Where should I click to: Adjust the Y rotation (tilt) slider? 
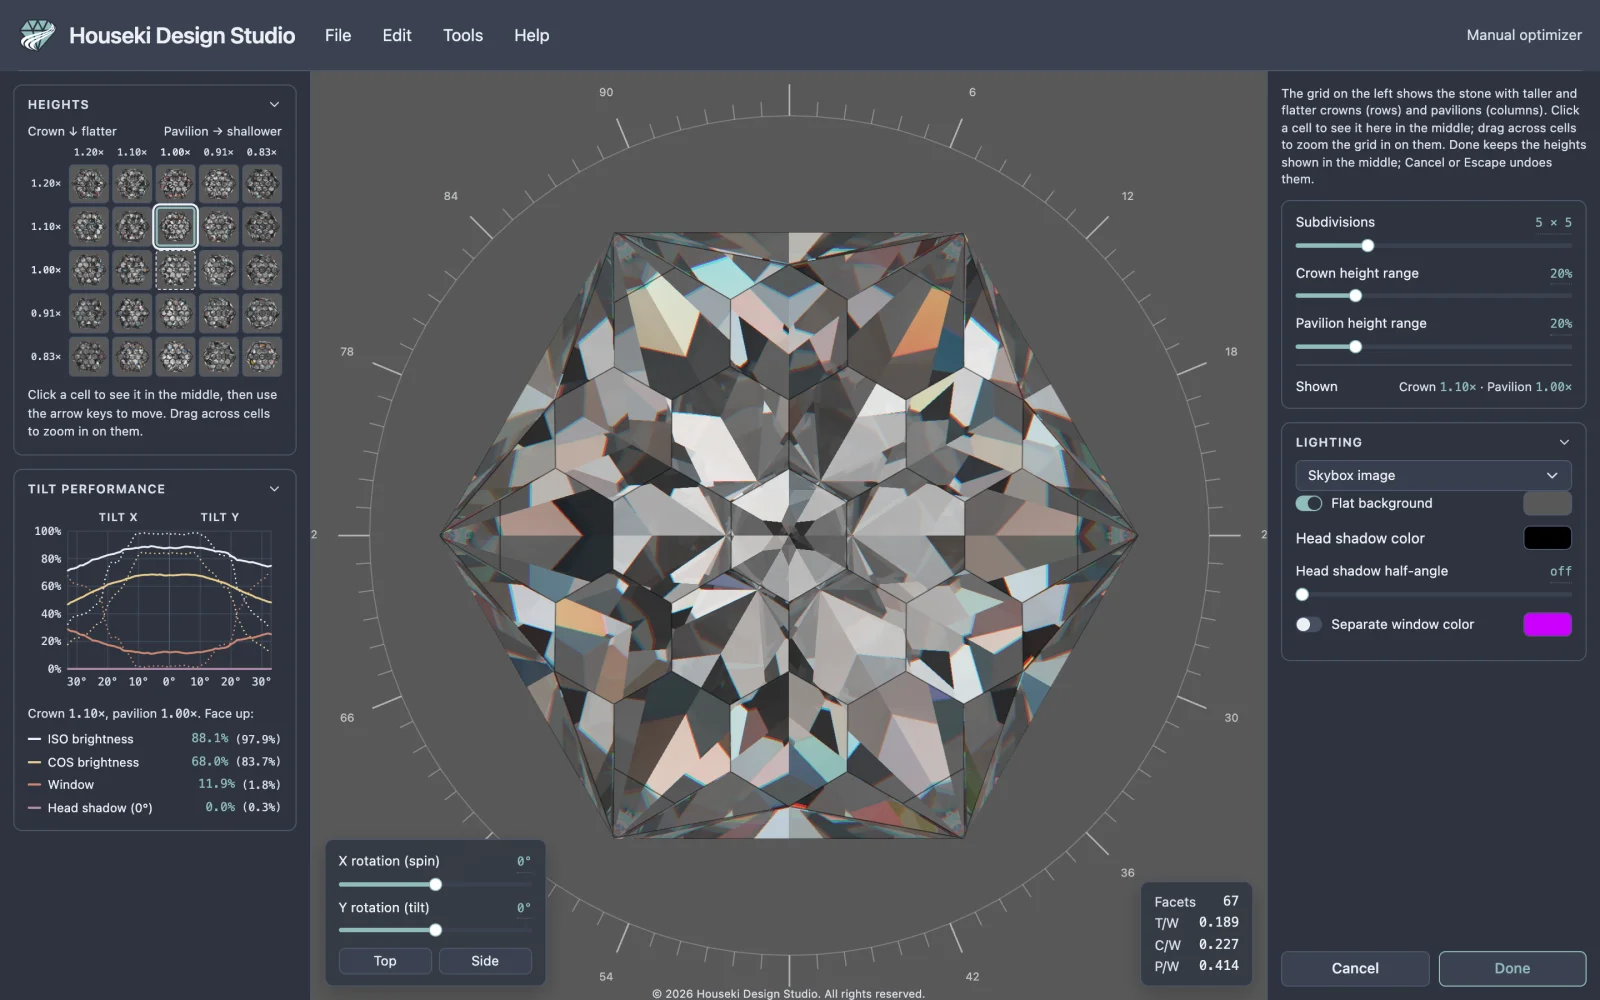click(x=435, y=930)
